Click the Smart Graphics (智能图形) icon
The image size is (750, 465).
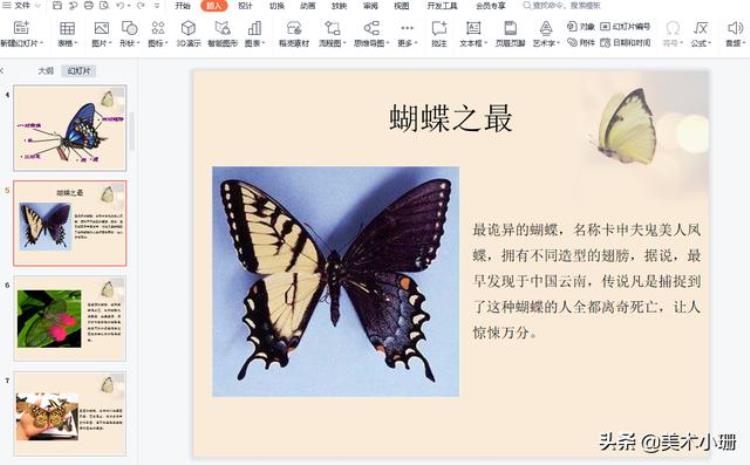(x=222, y=28)
